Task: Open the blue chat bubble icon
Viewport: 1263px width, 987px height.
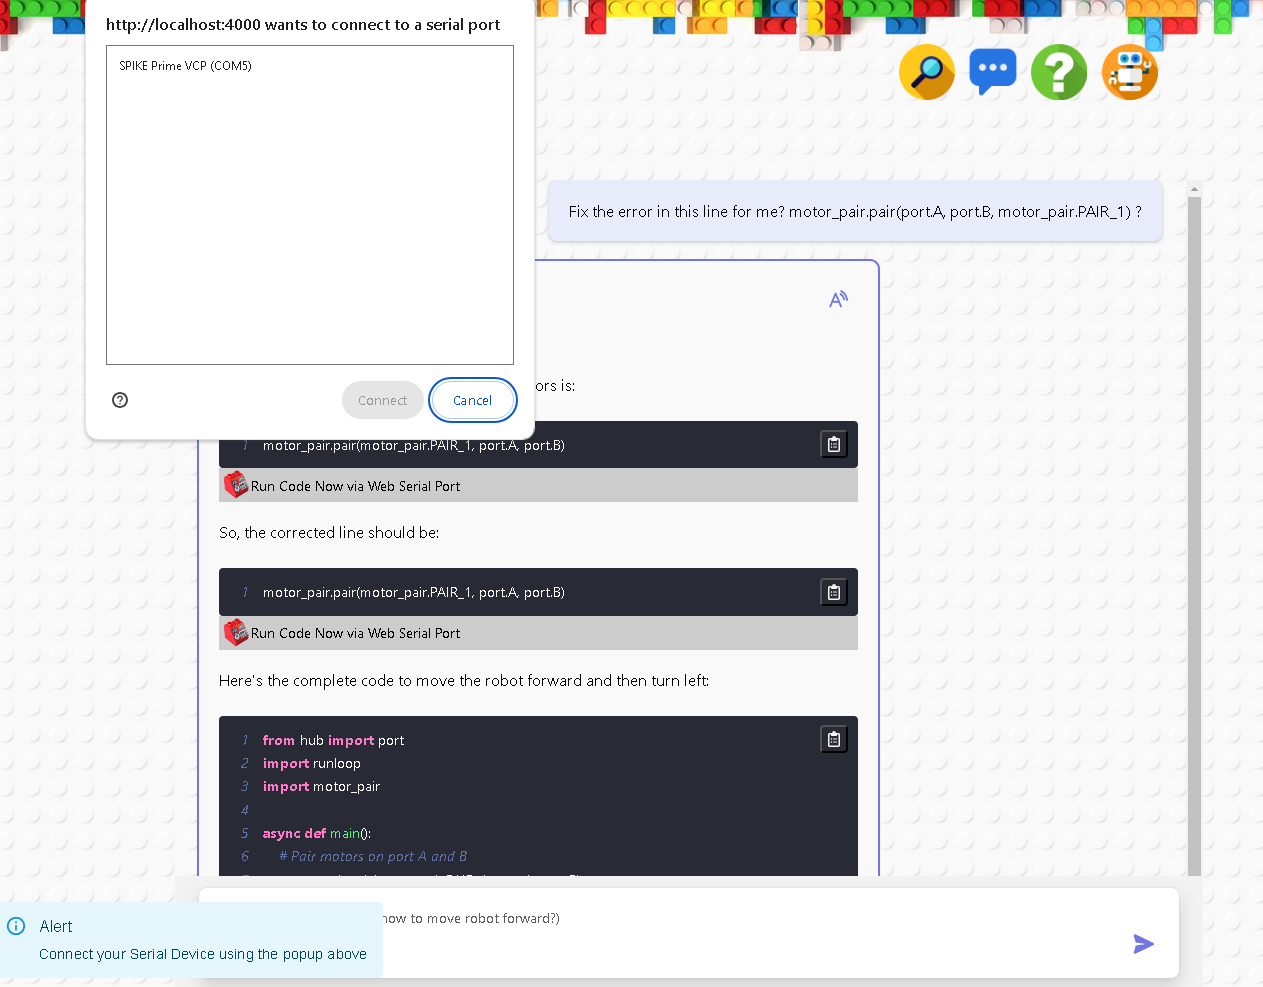Action: point(993,72)
